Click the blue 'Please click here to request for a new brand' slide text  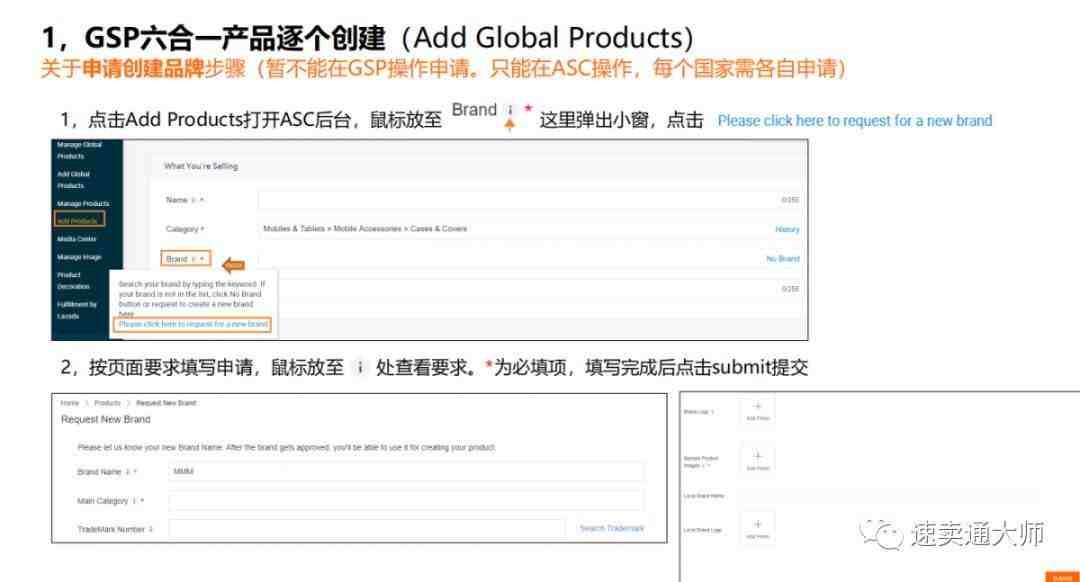coord(855,121)
